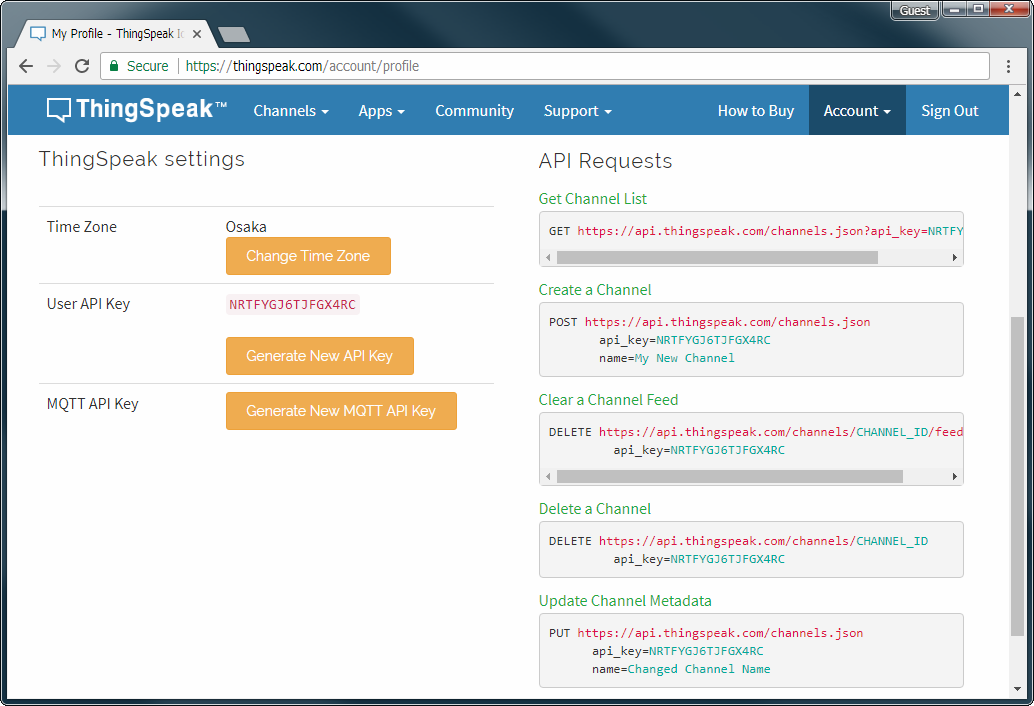The image size is (1034, 706).
Task: Click the address bar URL field
Action: pos(545,66)
